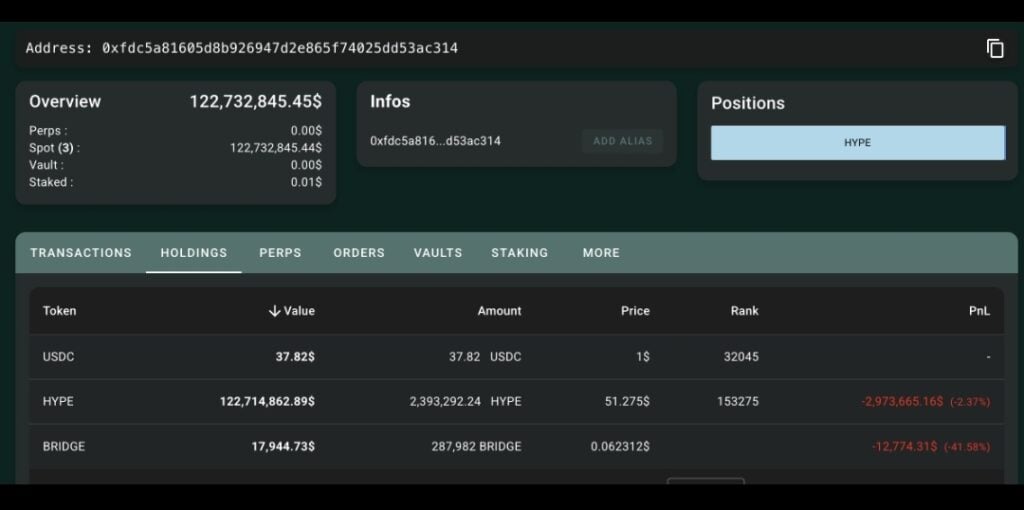1024x510 pixels.
Task: Click the BRIDGE price 0.062312$
Action: [620, 447]
